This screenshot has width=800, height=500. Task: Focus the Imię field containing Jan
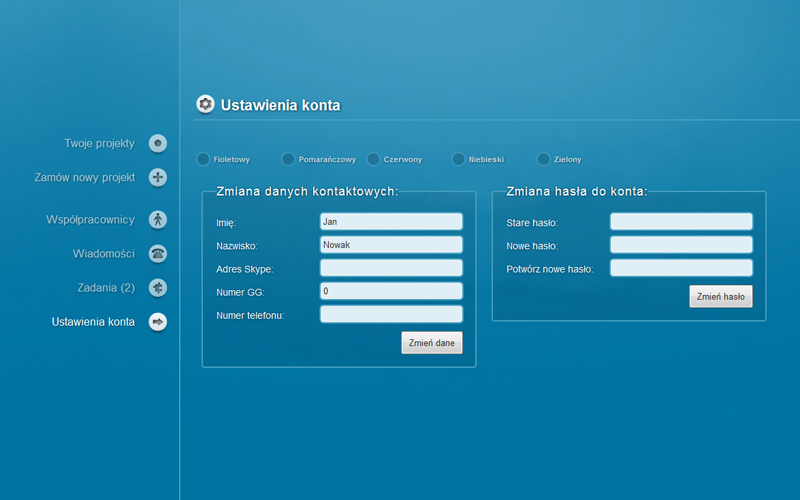pyautogui.click(x=391, y=221)
